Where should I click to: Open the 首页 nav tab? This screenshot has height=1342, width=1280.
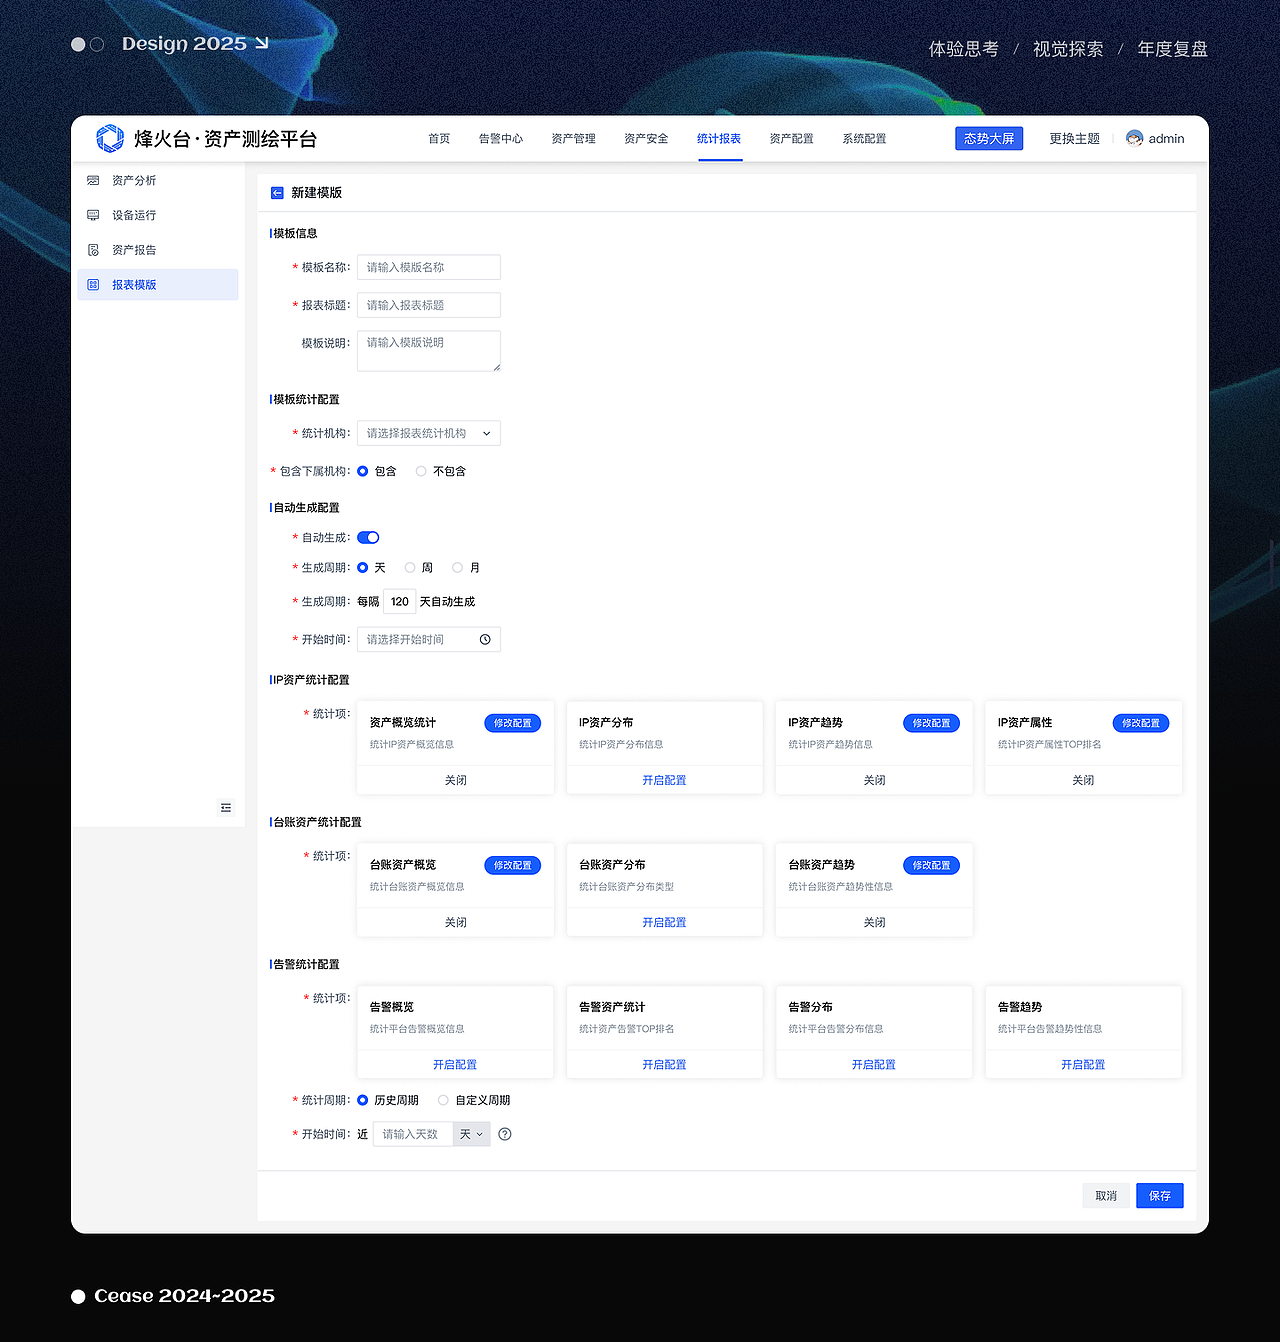439,139
